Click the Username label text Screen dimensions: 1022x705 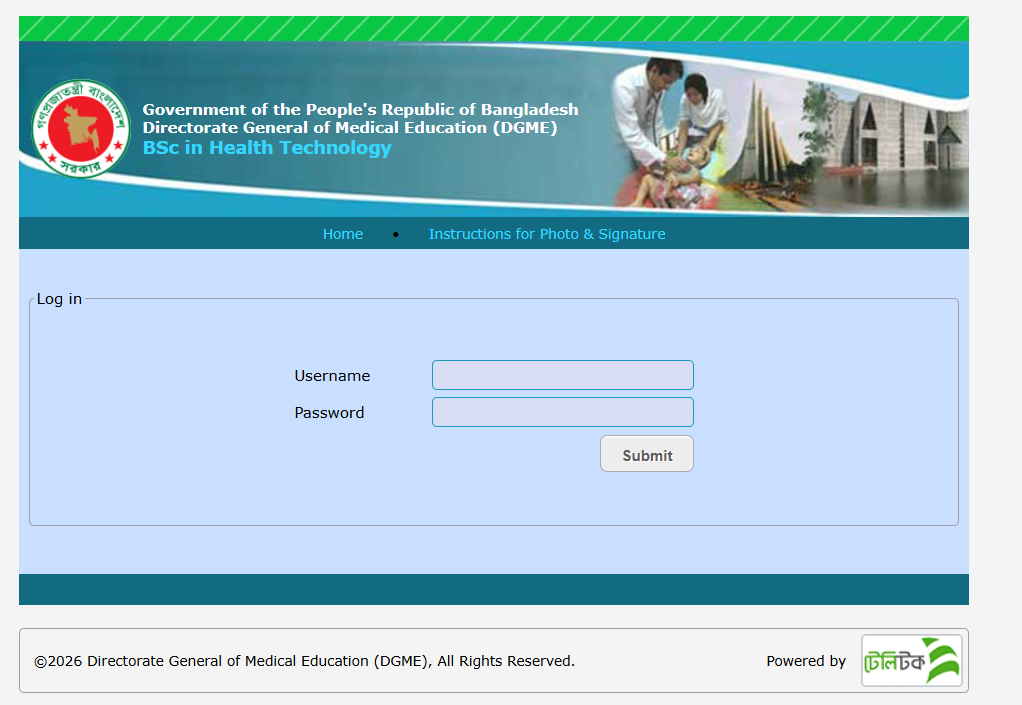(332, 376)
